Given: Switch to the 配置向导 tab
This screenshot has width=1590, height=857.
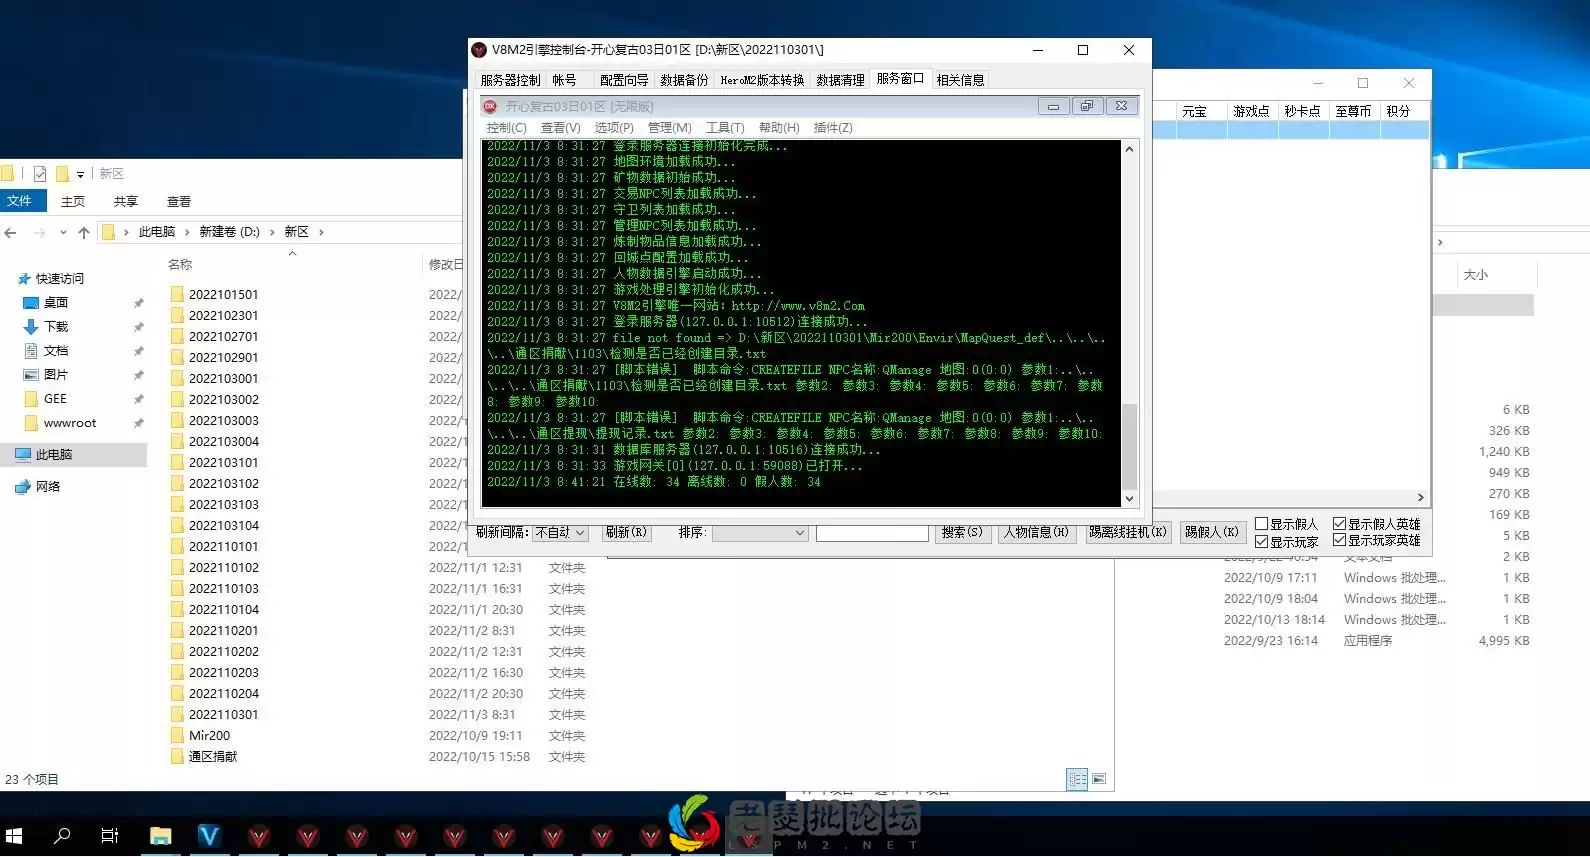Looking at the screenshot, I should coord(624,80).
